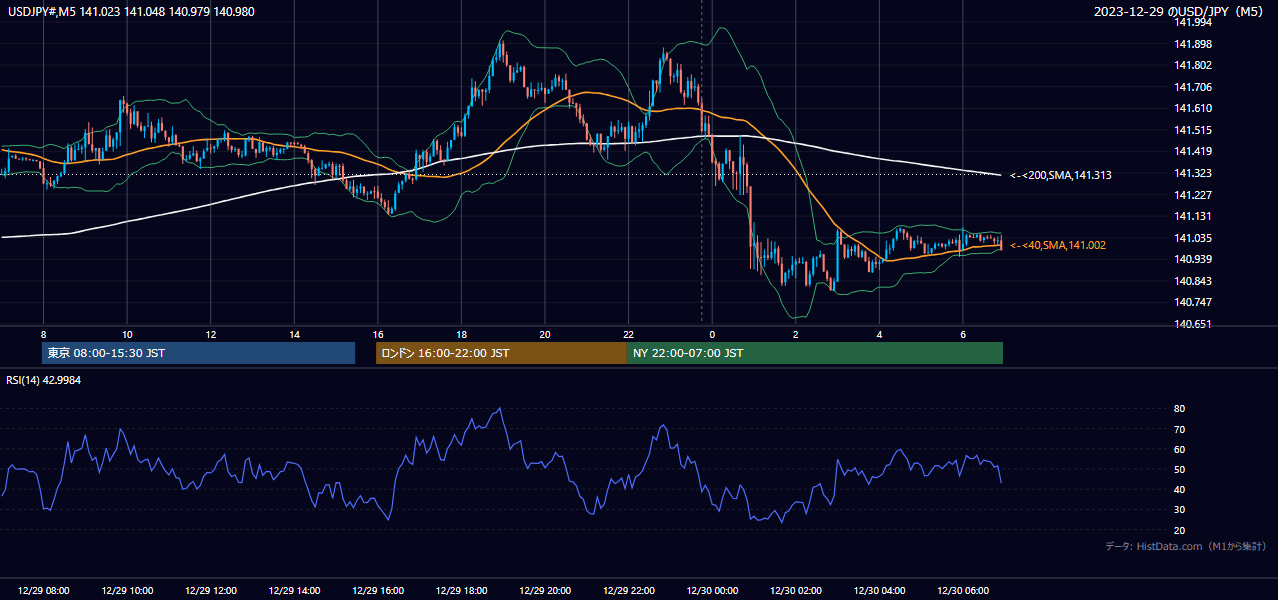Select the ロンドン 16:00-22:00 JST session bar
The width and height of the screenshot is (1278, 600).
point(501,353)
